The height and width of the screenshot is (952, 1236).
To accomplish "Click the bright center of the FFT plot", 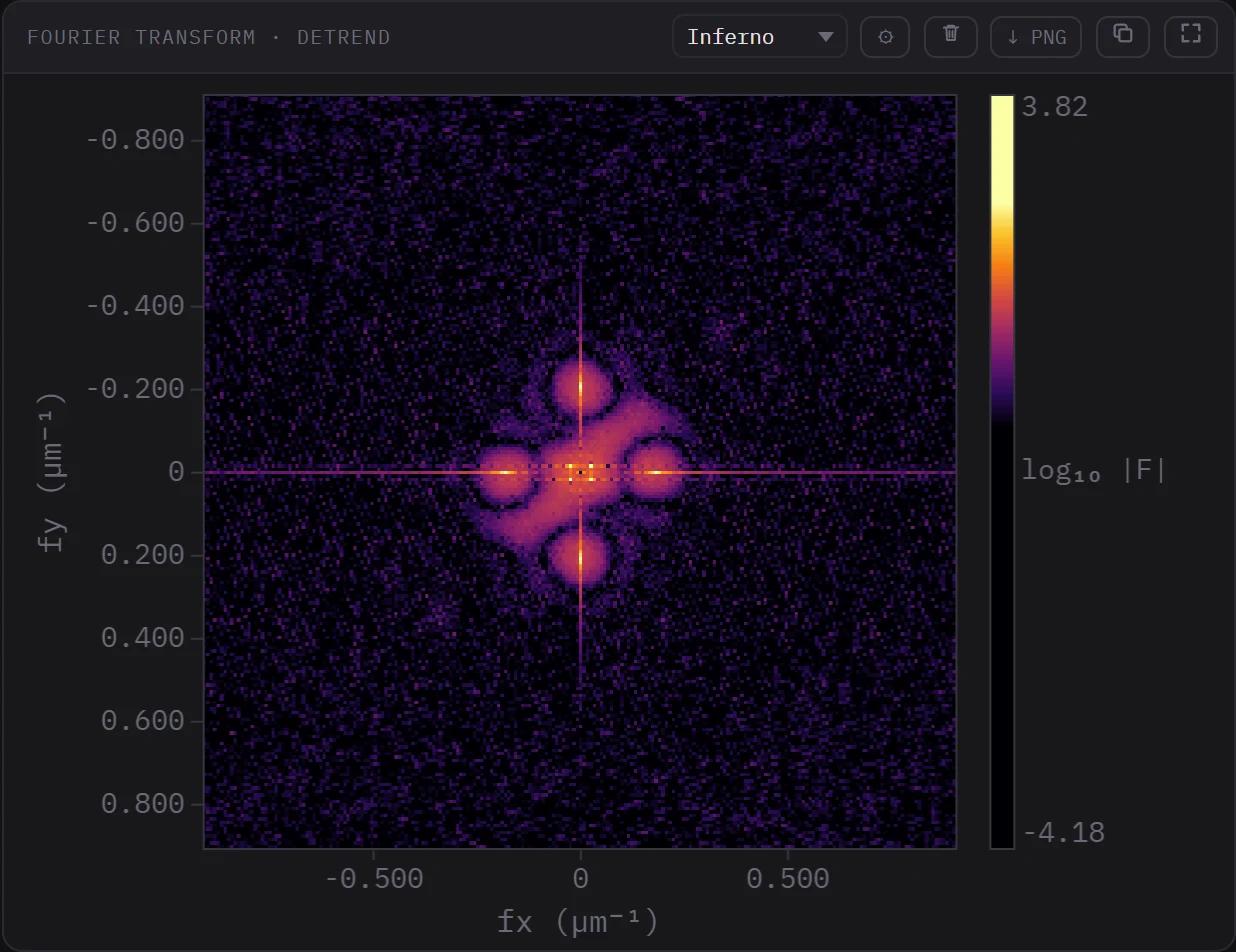I will click(x=580, y=472).
